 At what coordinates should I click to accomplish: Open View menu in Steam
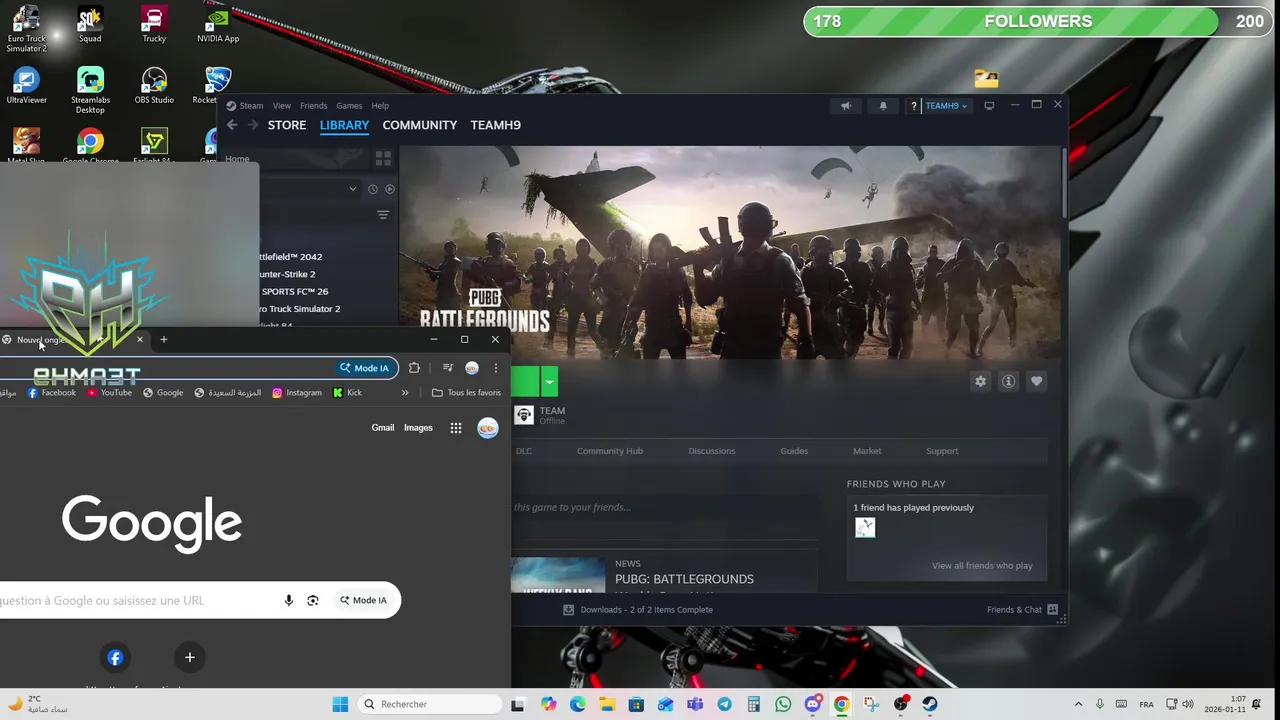pos(282,106)
